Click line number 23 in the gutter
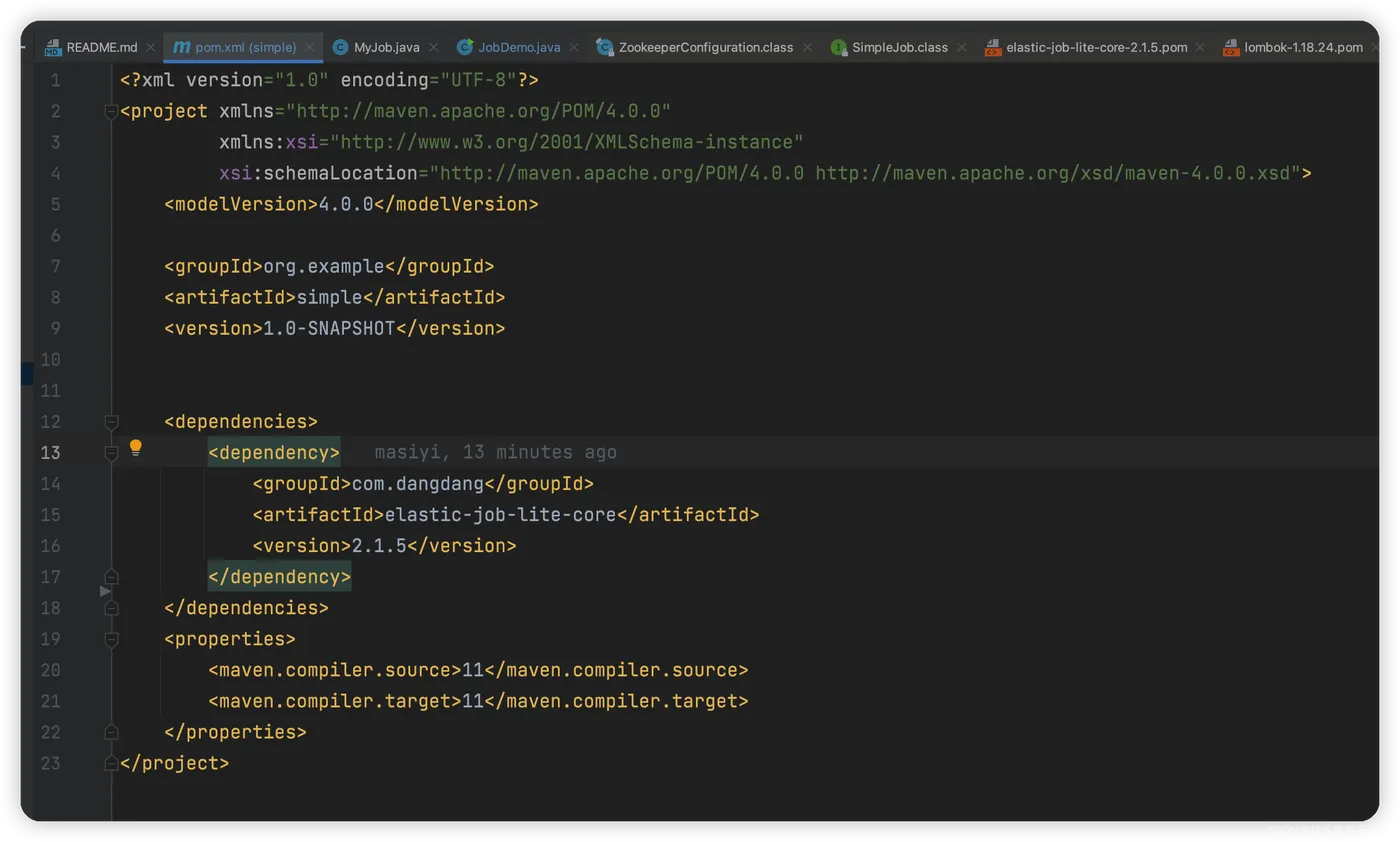The image size is (1400, 842). (x=50, y=763)
